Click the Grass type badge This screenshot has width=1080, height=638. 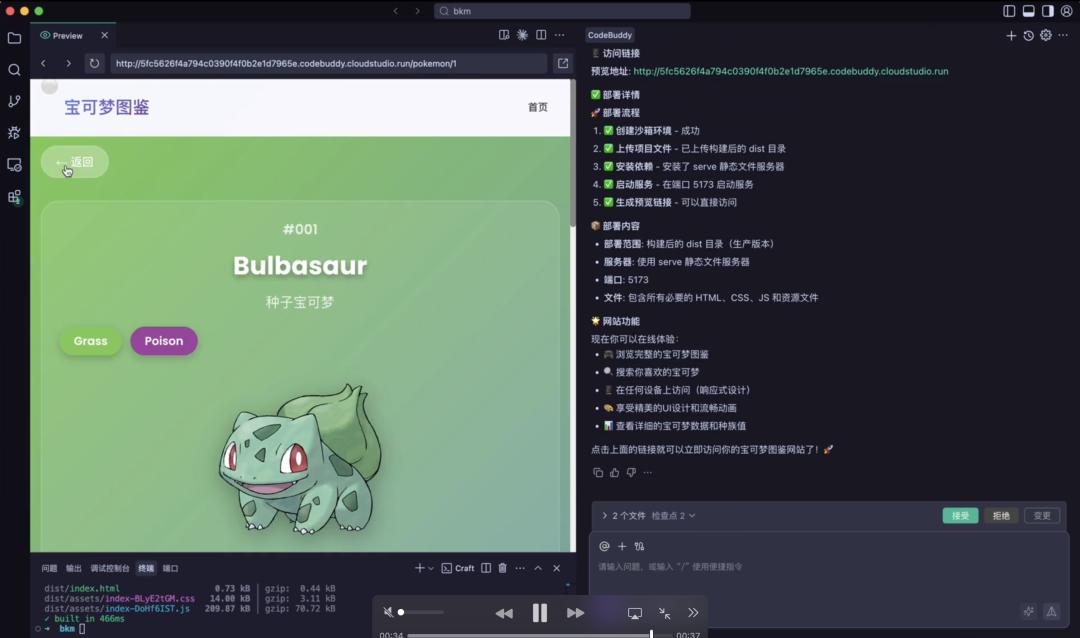[90, 341]
